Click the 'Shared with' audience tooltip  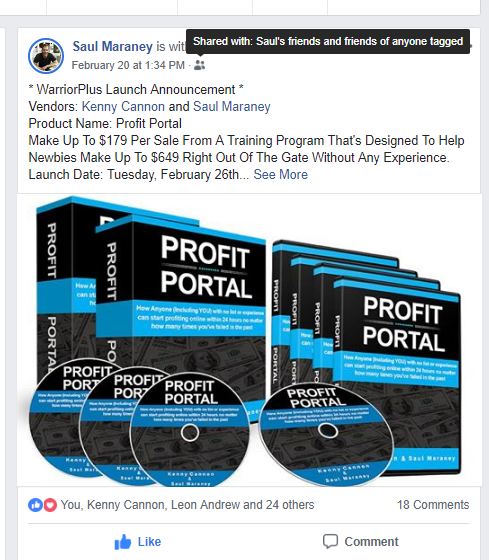328,41
